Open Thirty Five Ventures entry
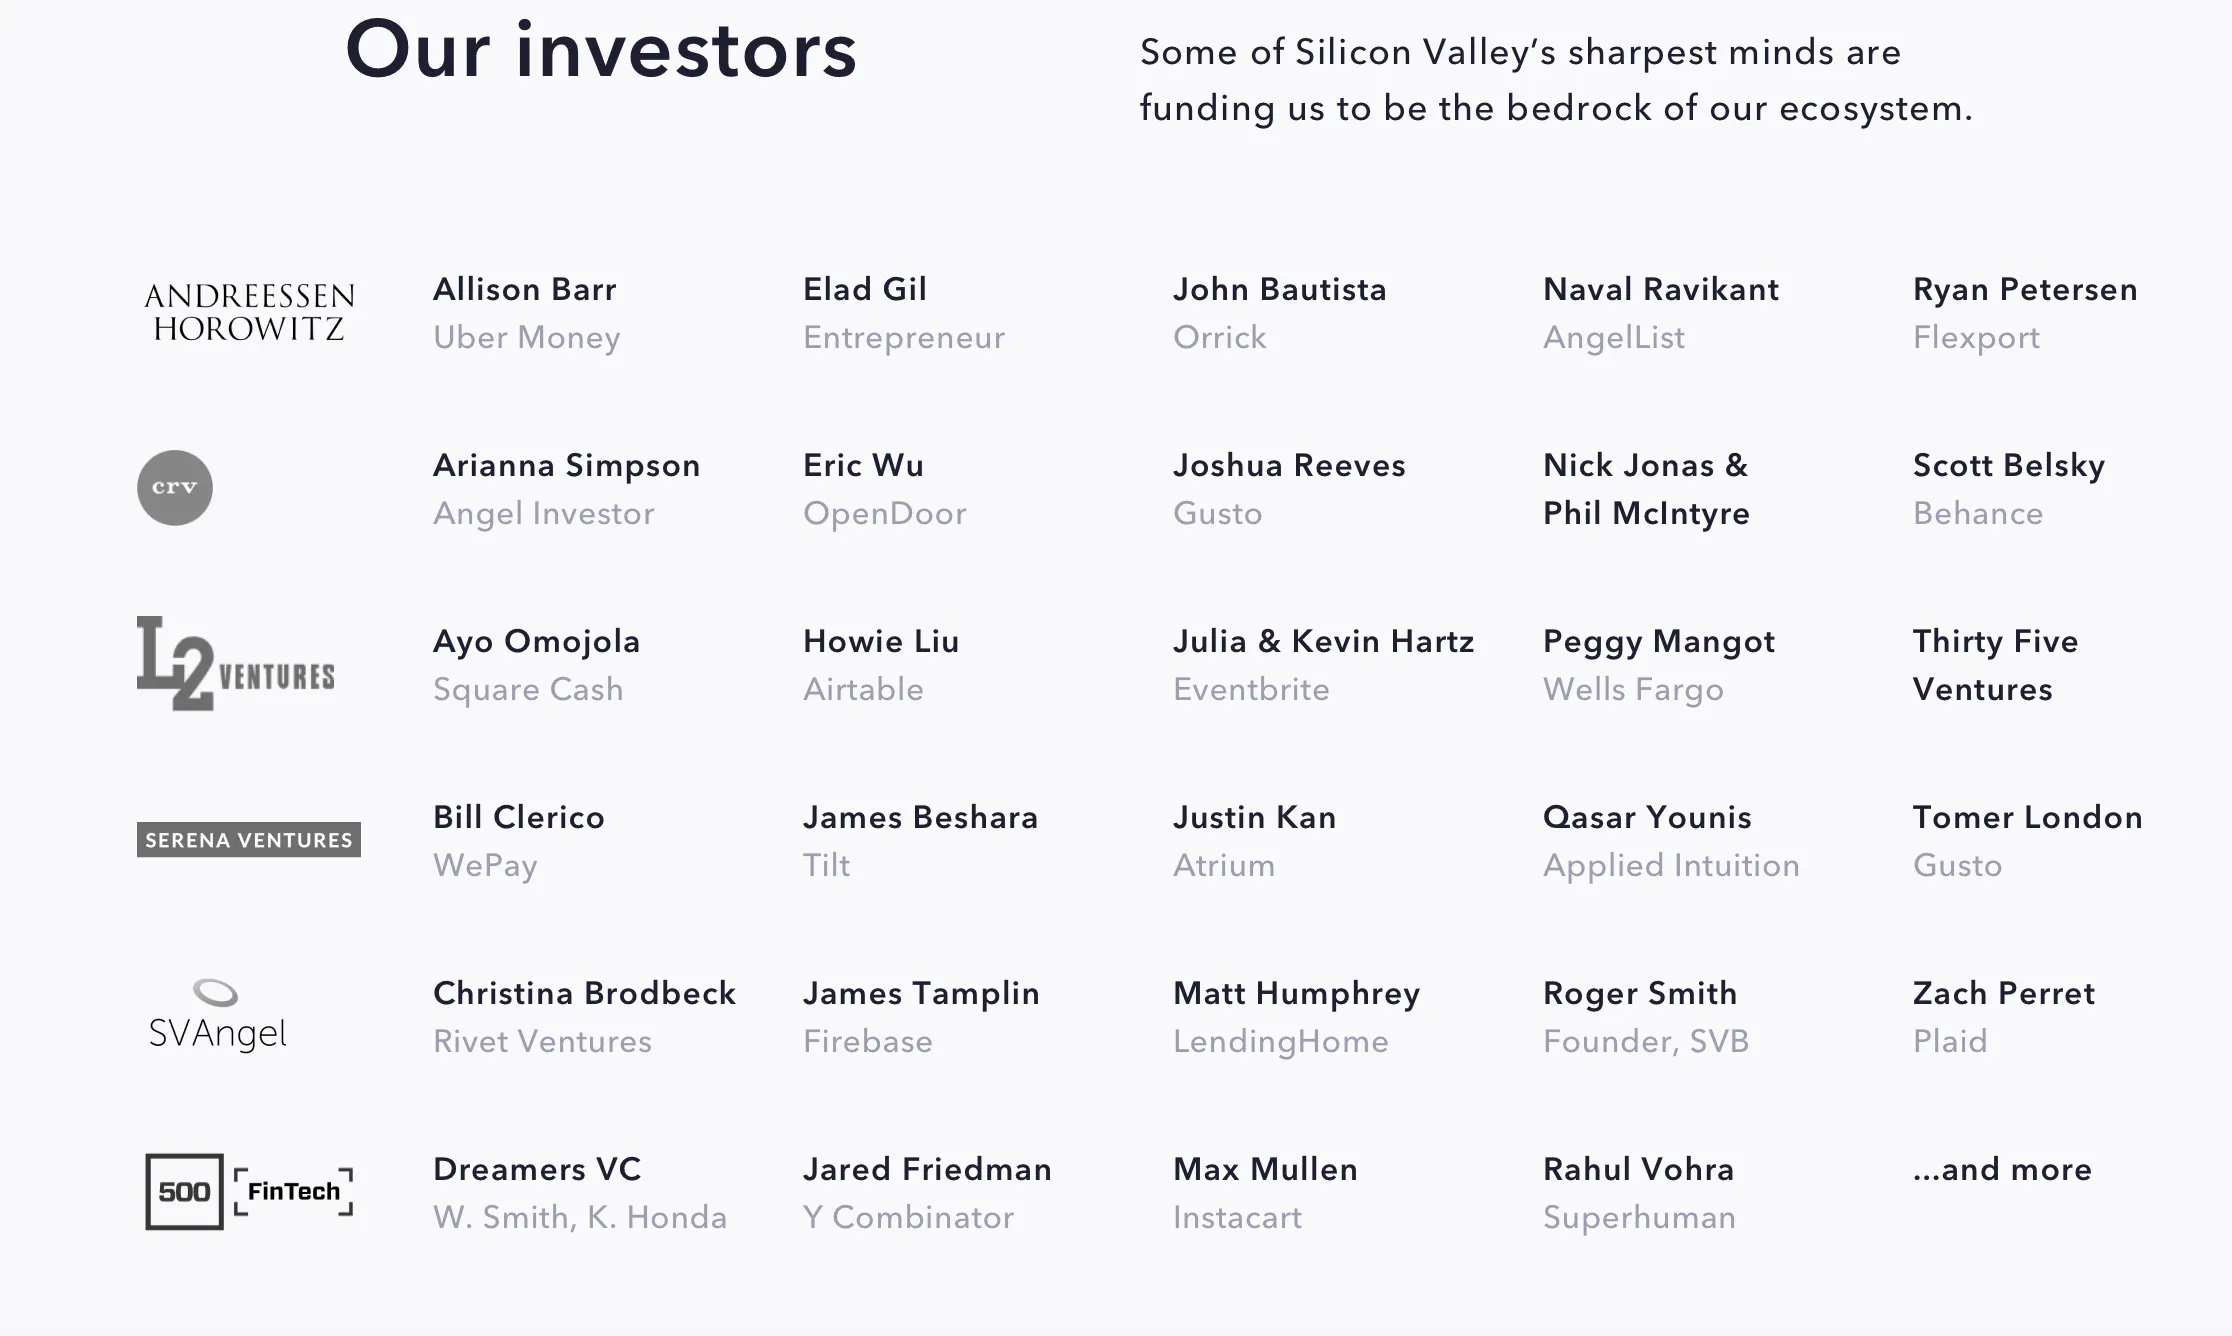2232x1336 pixels. [1995, 665]
